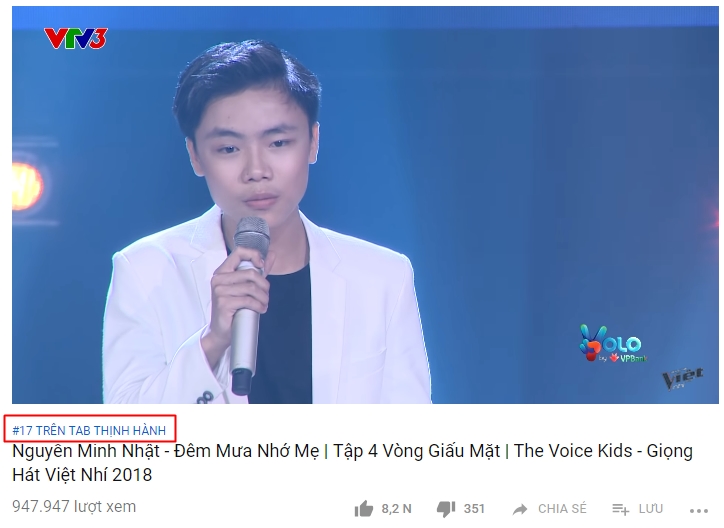This screenshot has width=724, height=528.
Task: Click the share arrow icon
Action: pos(520,510)
